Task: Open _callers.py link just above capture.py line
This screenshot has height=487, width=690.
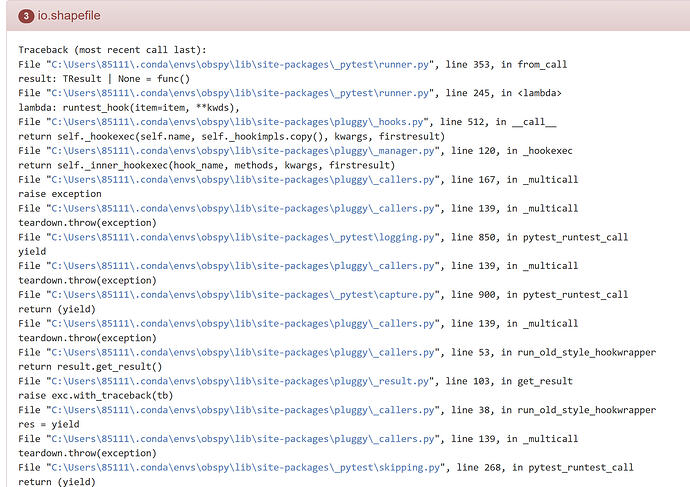Action: 240,266
